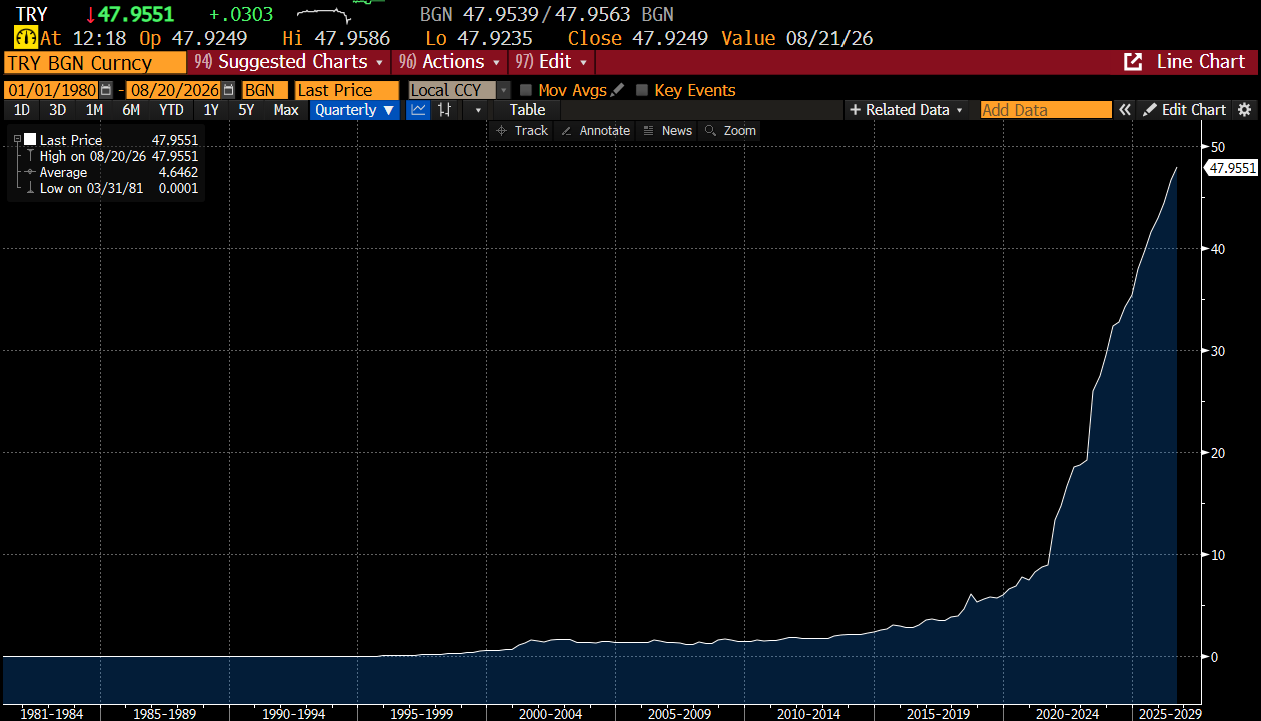The width and height of the screenshot is (1261, 721).
Task: Collapse toolbar with double chevron icon
Action: coord(1125,110)
